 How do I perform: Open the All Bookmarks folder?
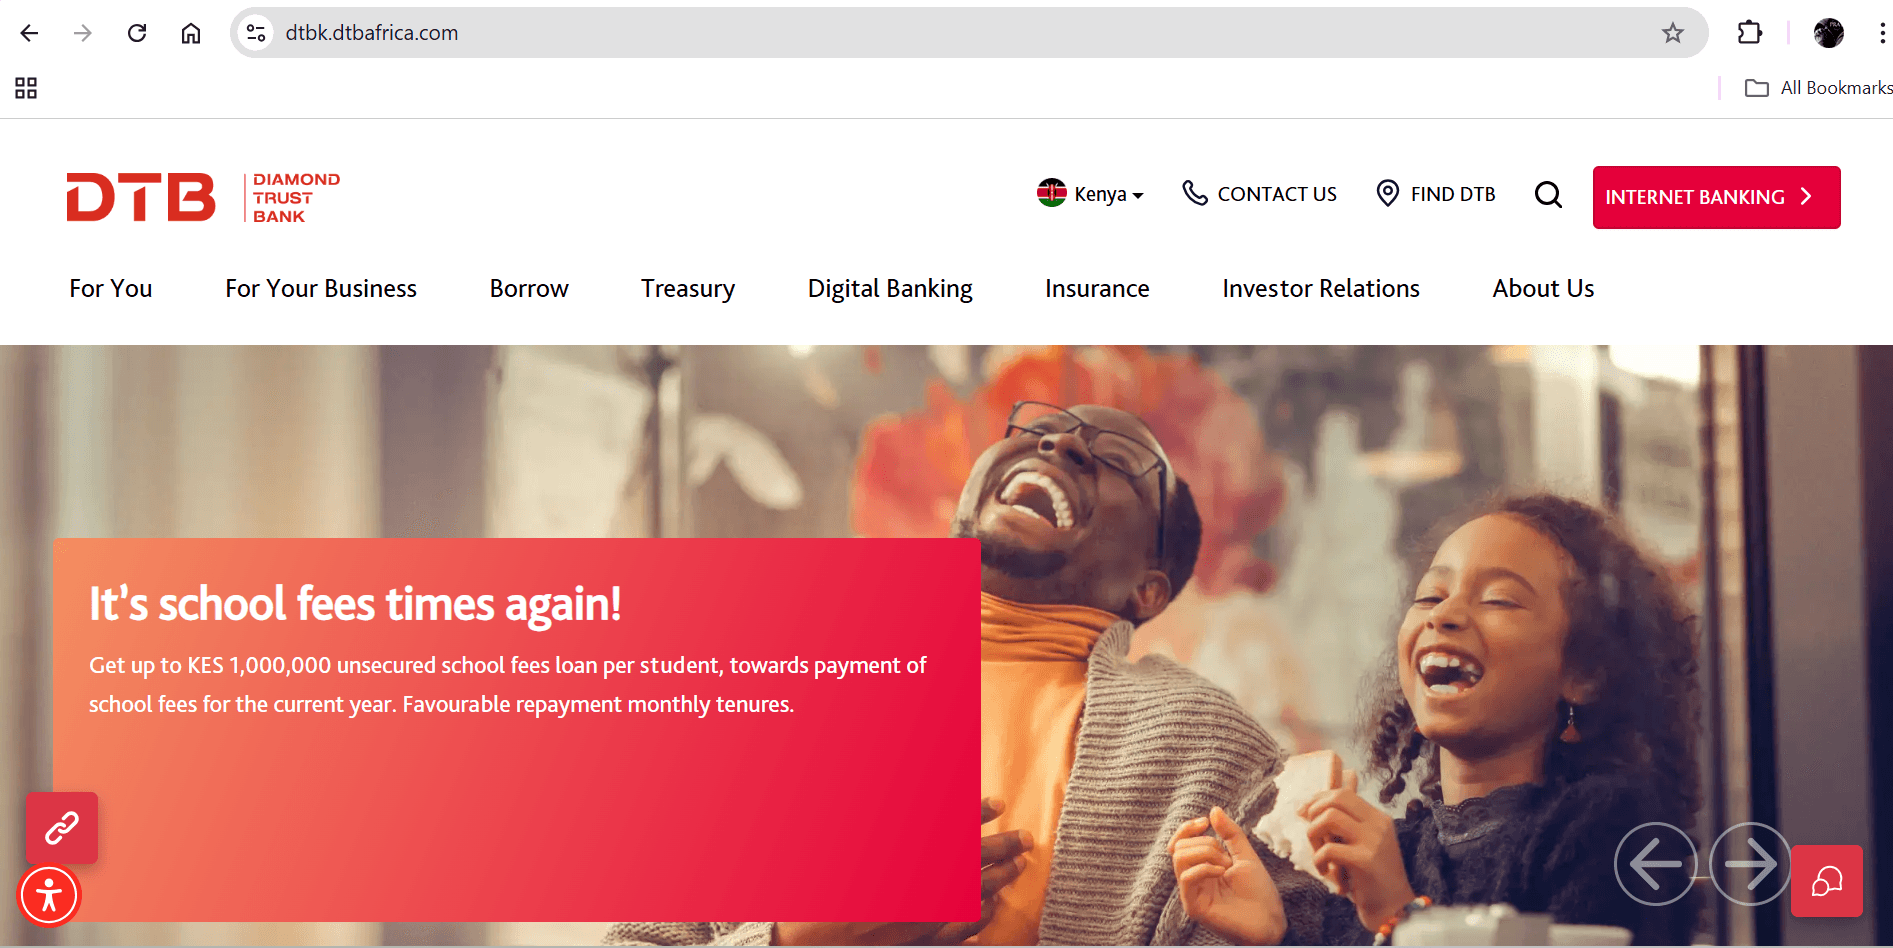(x=1818, y=88)
